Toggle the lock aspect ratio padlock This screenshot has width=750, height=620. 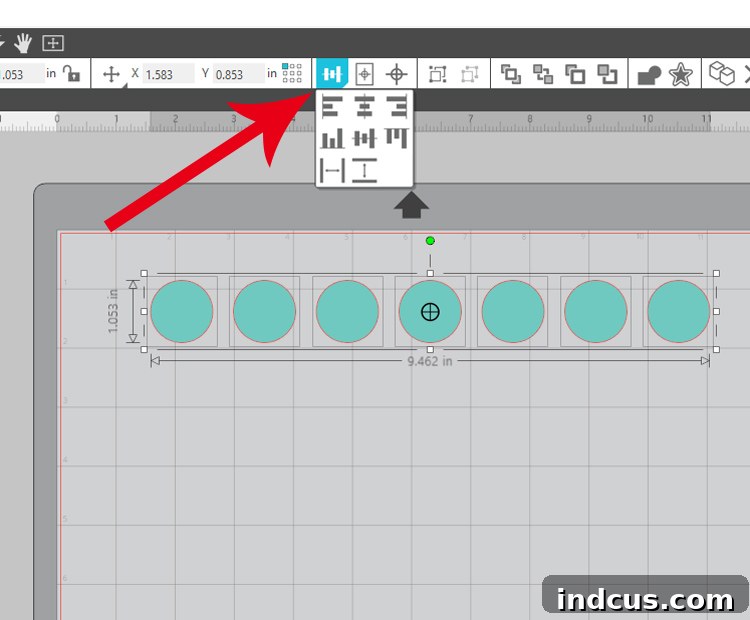coord(72,74)
